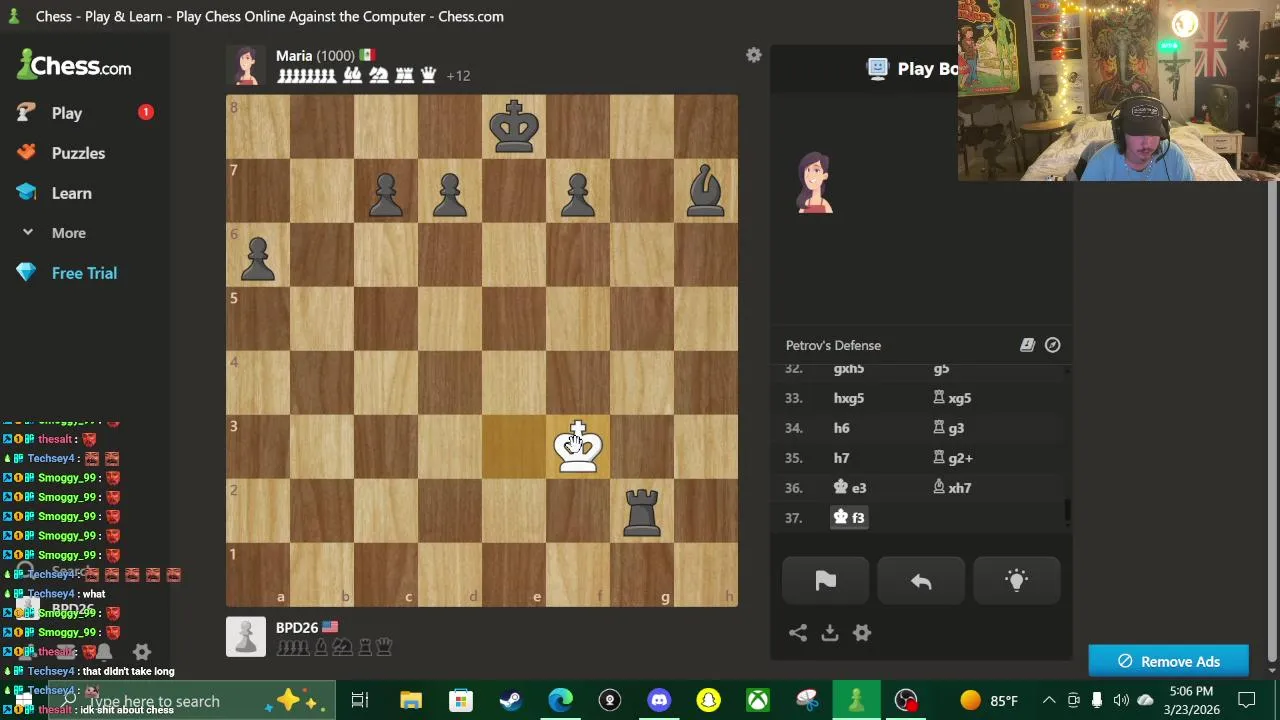Select move gxh5 in row 32
The height and width of the screenshot is (720, 1280).
[x=848, y=369]
